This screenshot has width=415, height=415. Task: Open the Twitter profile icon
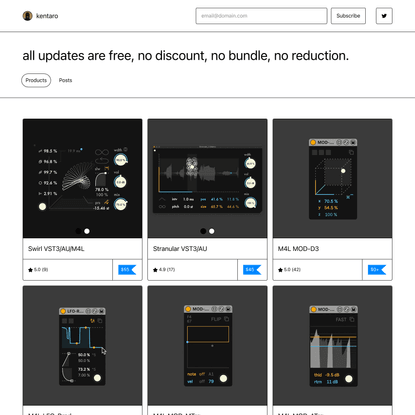coord(384,16)
